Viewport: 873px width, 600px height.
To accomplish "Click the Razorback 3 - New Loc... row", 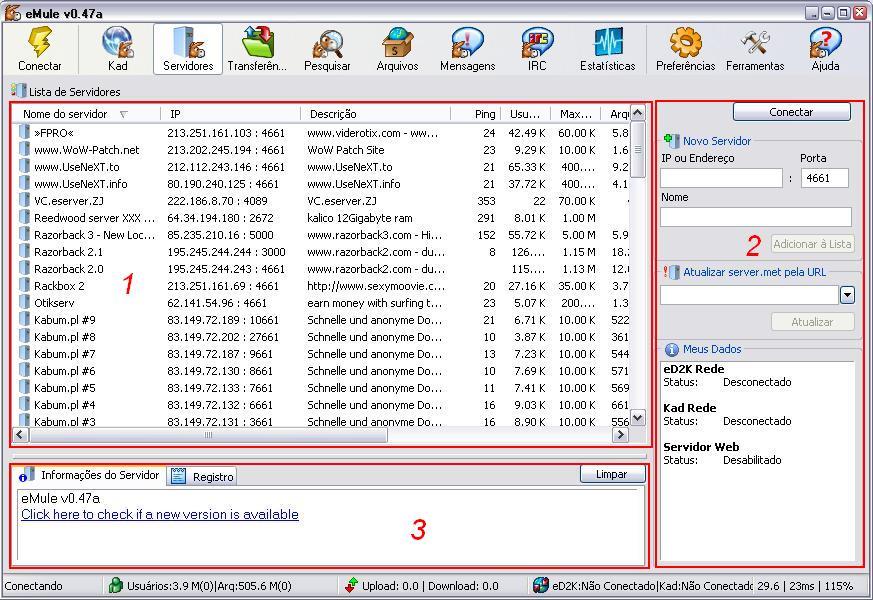I will tap(321, 235).
